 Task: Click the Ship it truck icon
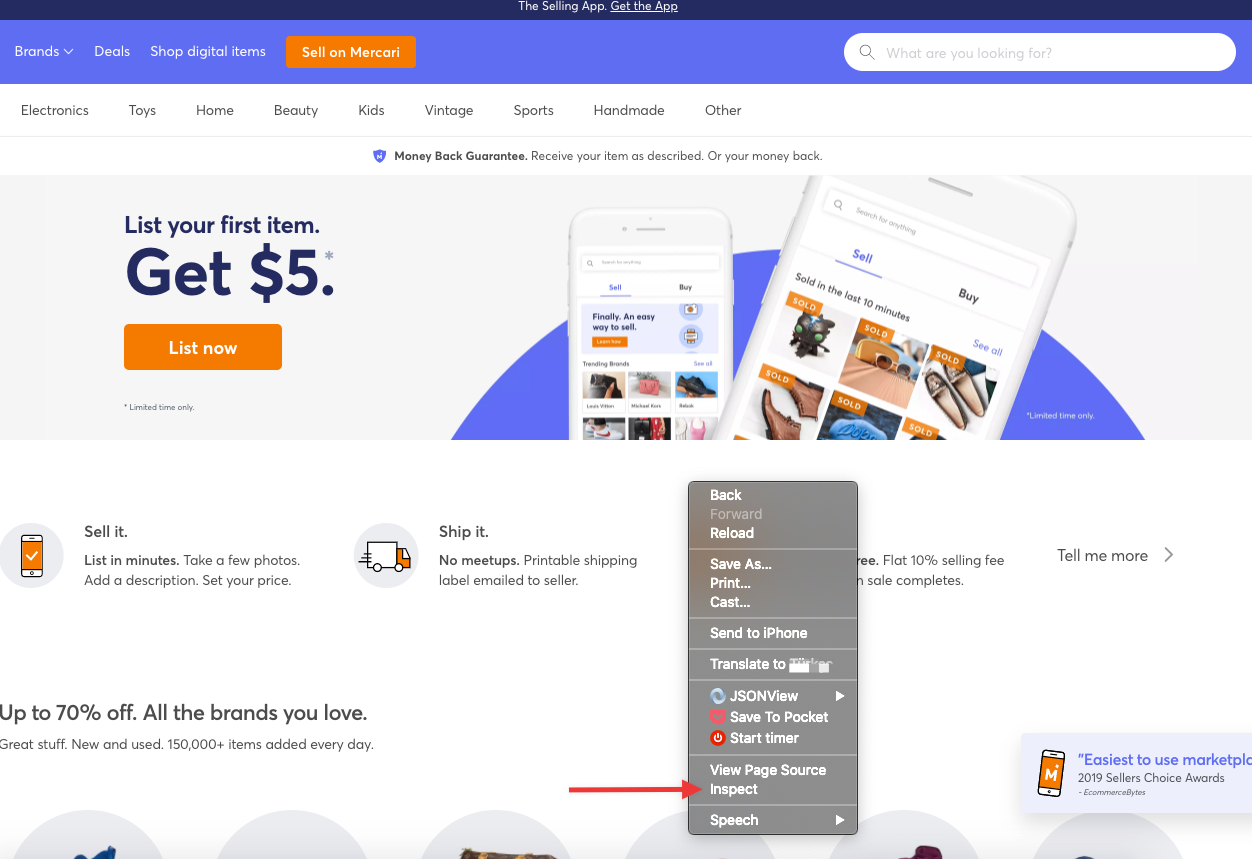pos(386,555)
